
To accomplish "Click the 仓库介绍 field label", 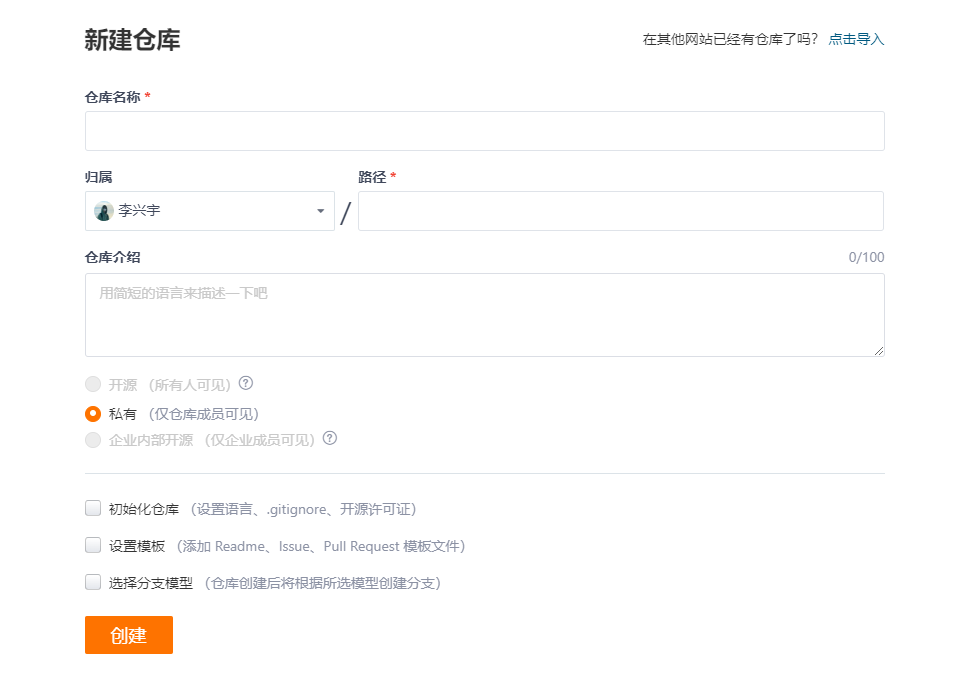I will tap(112, 257).
